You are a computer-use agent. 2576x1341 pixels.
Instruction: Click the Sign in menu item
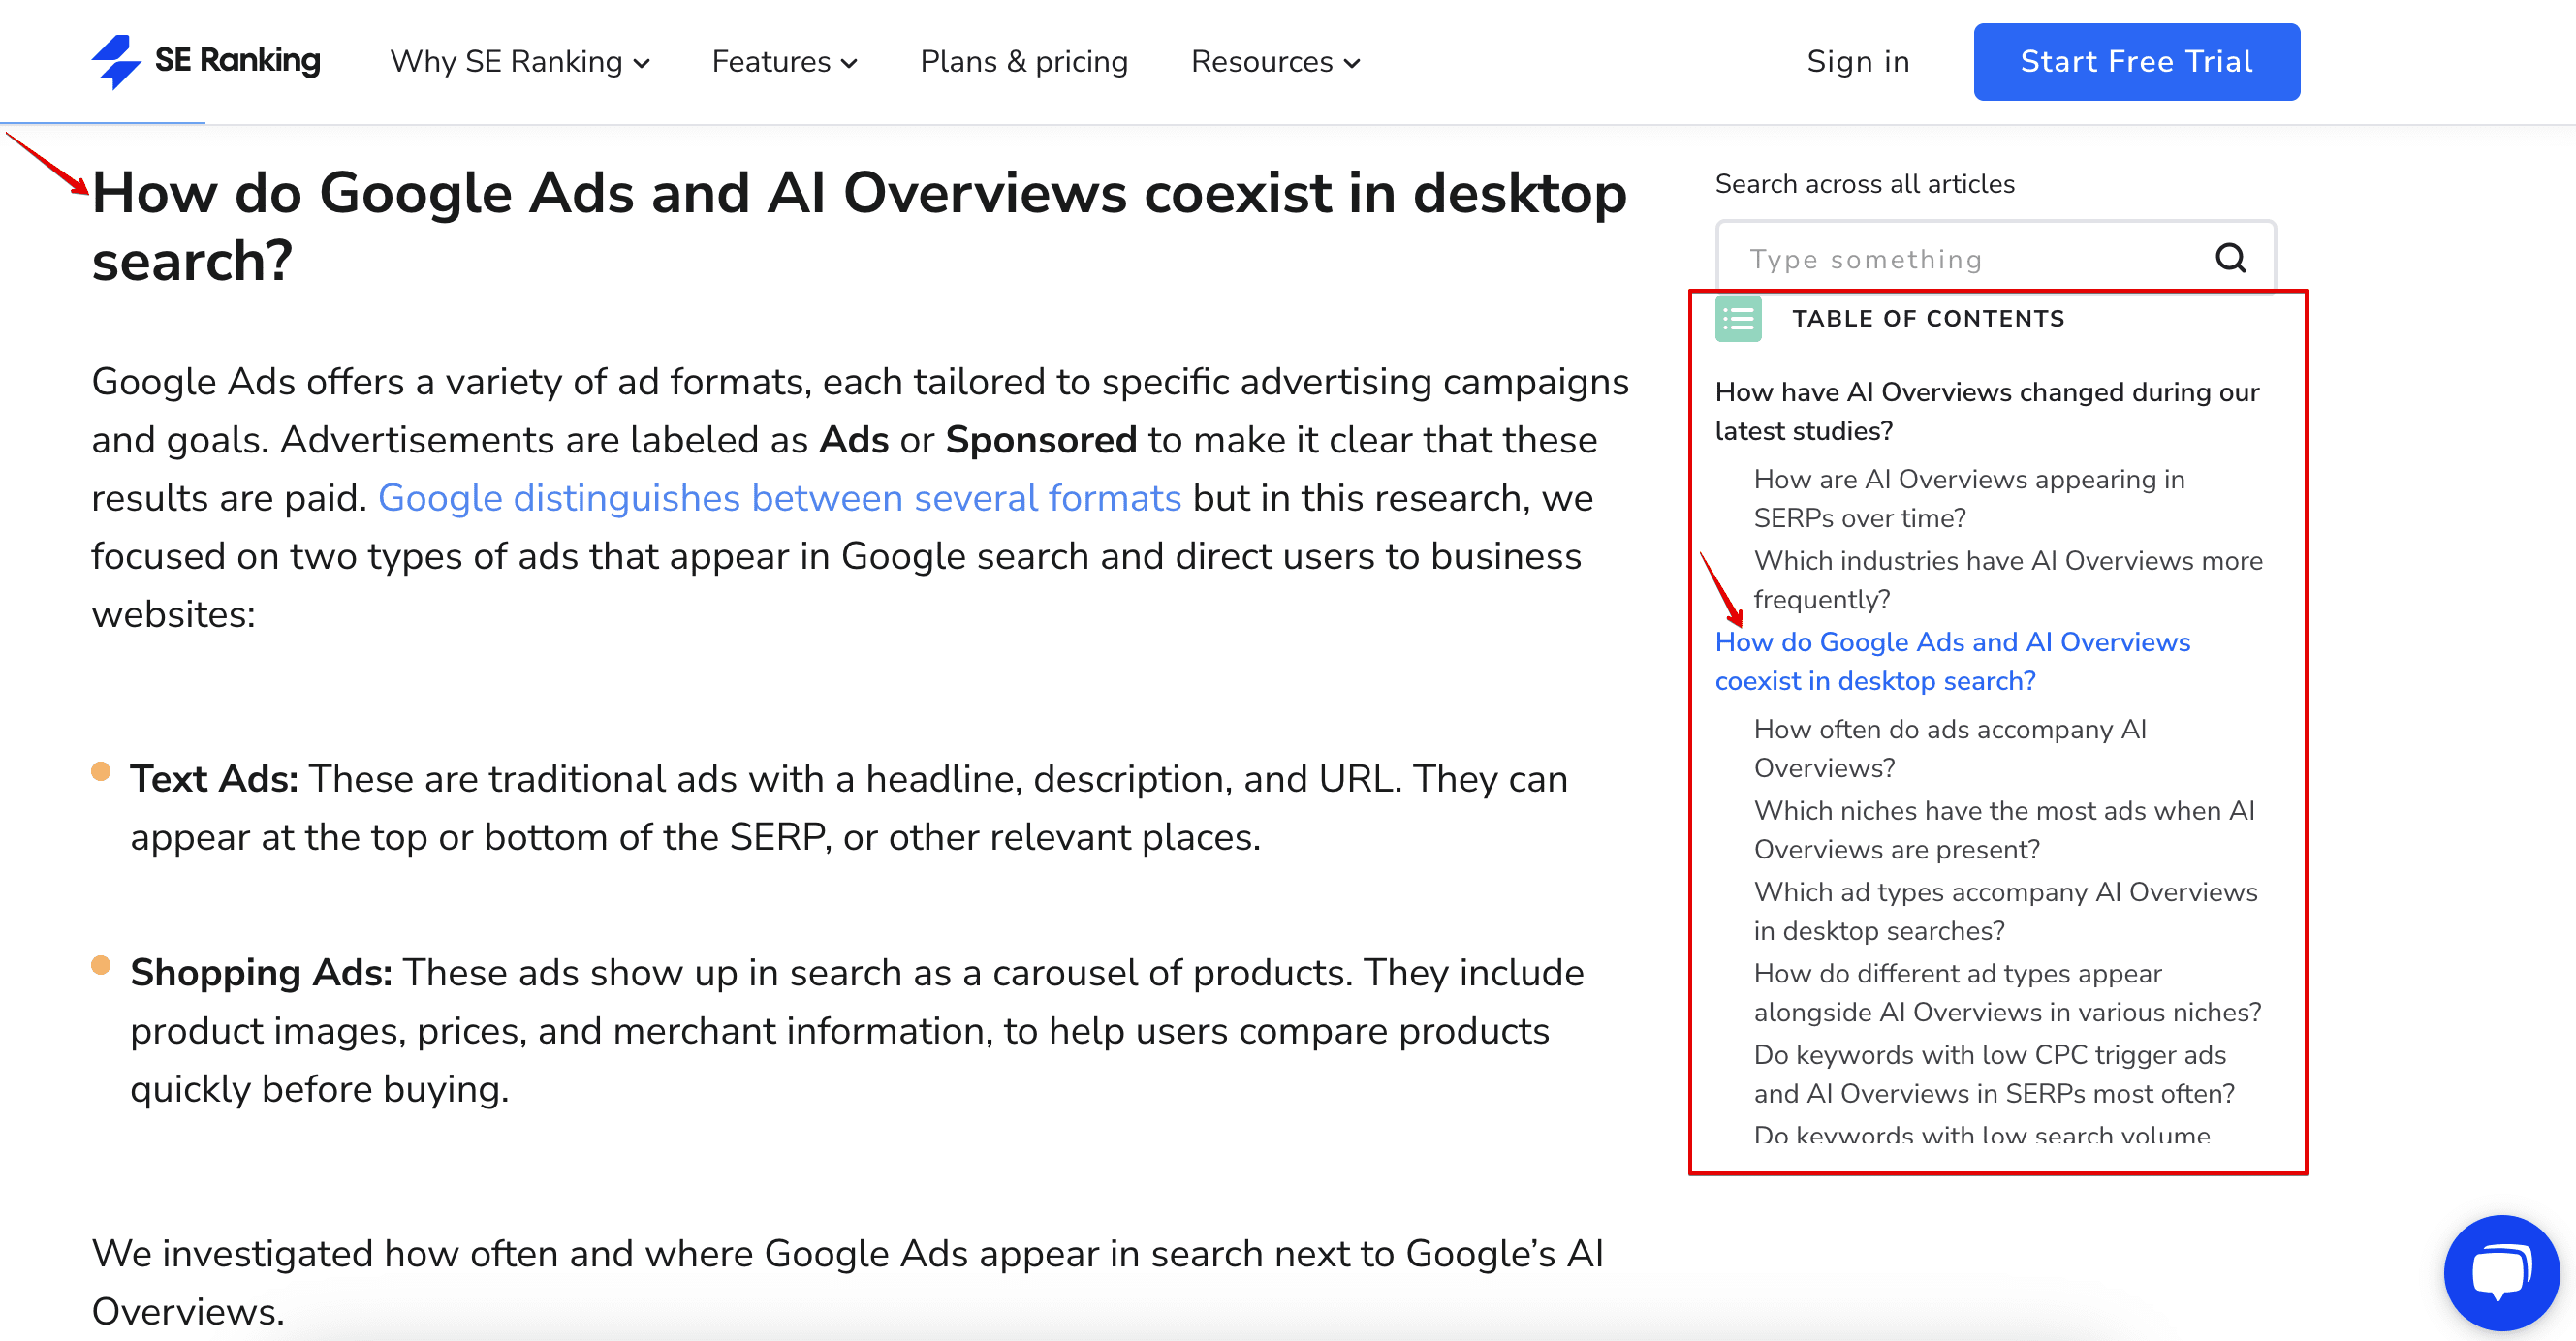coord(1859,61)
